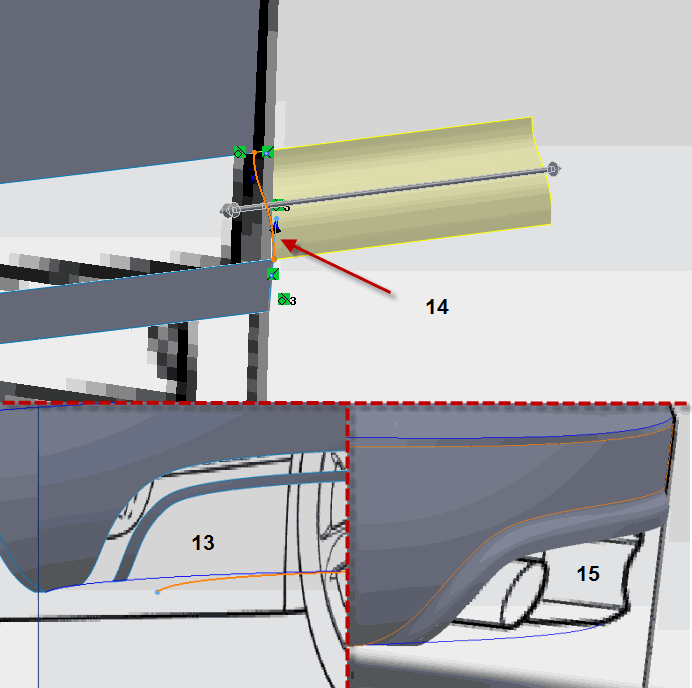Screen dimensions: 692x688
Task: Click the label number 14
Action: [x=437, y=307]
